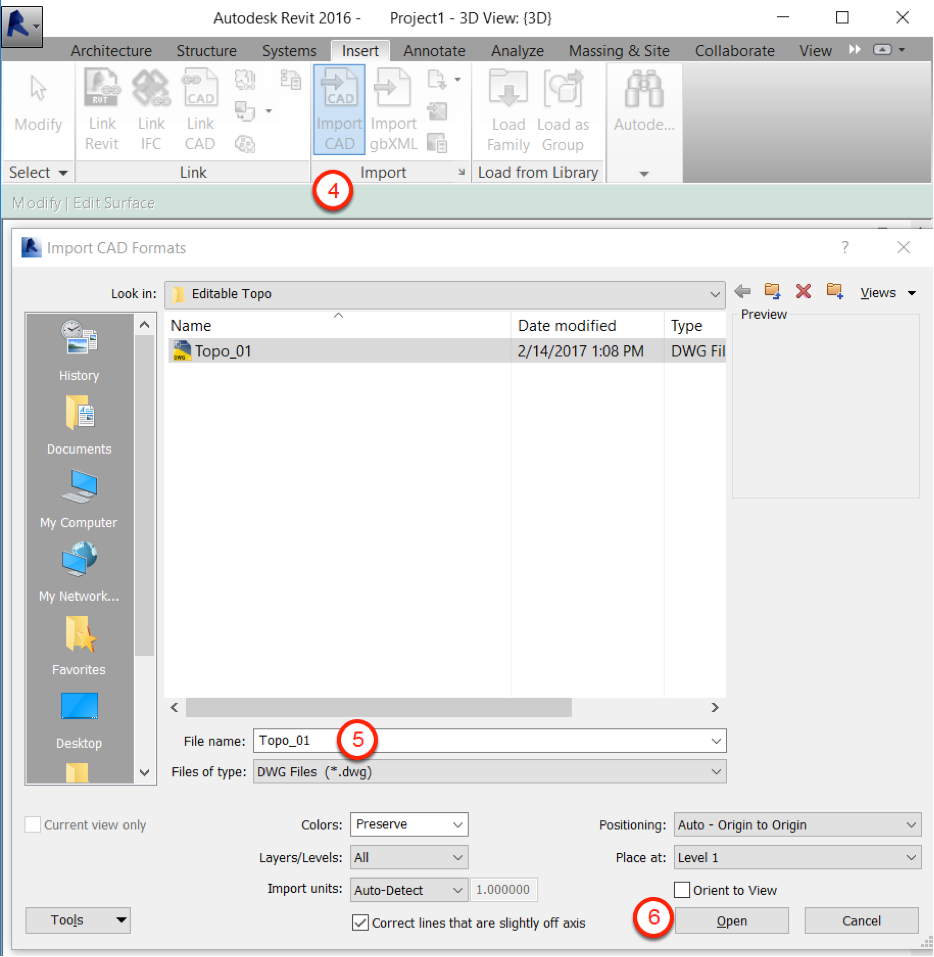Click the Link IFC icon
Image resolution: width=934 pixels, height=957 pixels.
[x=151, y=88]
